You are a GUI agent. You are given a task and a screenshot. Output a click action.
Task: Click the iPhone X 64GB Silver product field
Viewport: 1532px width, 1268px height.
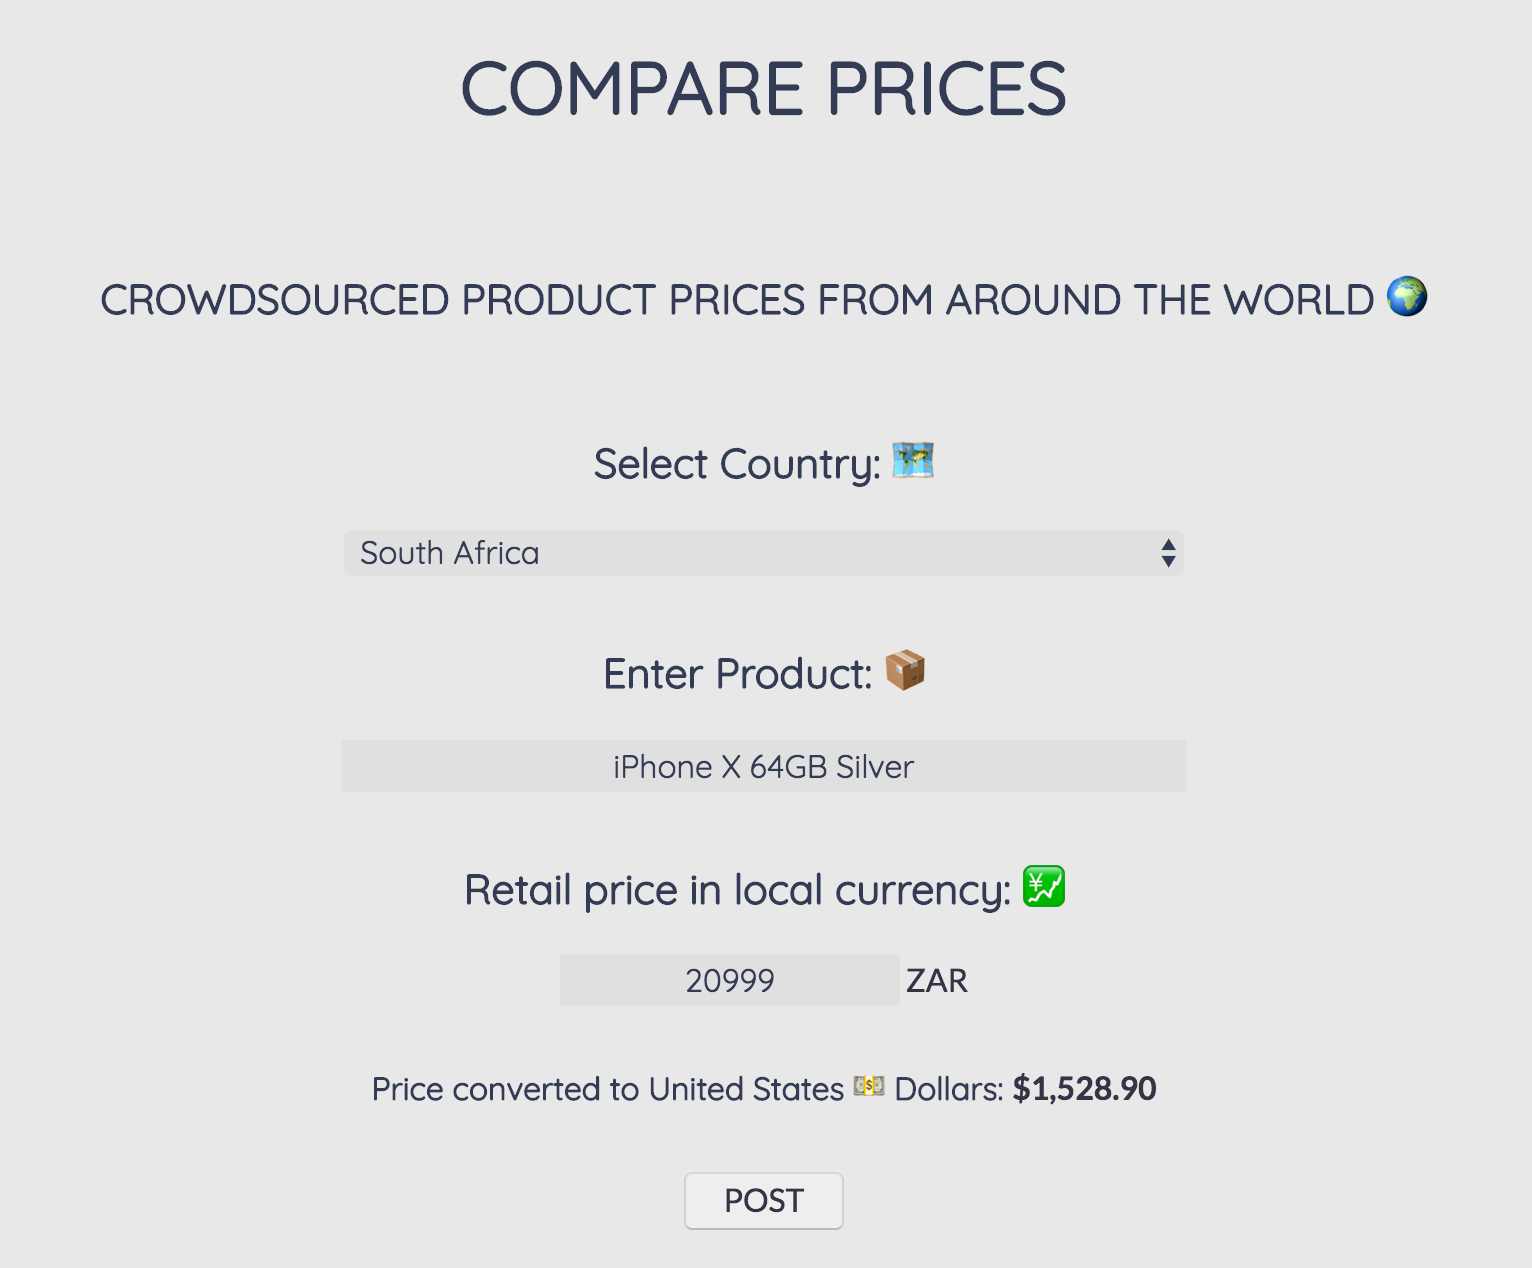(763, 767)
